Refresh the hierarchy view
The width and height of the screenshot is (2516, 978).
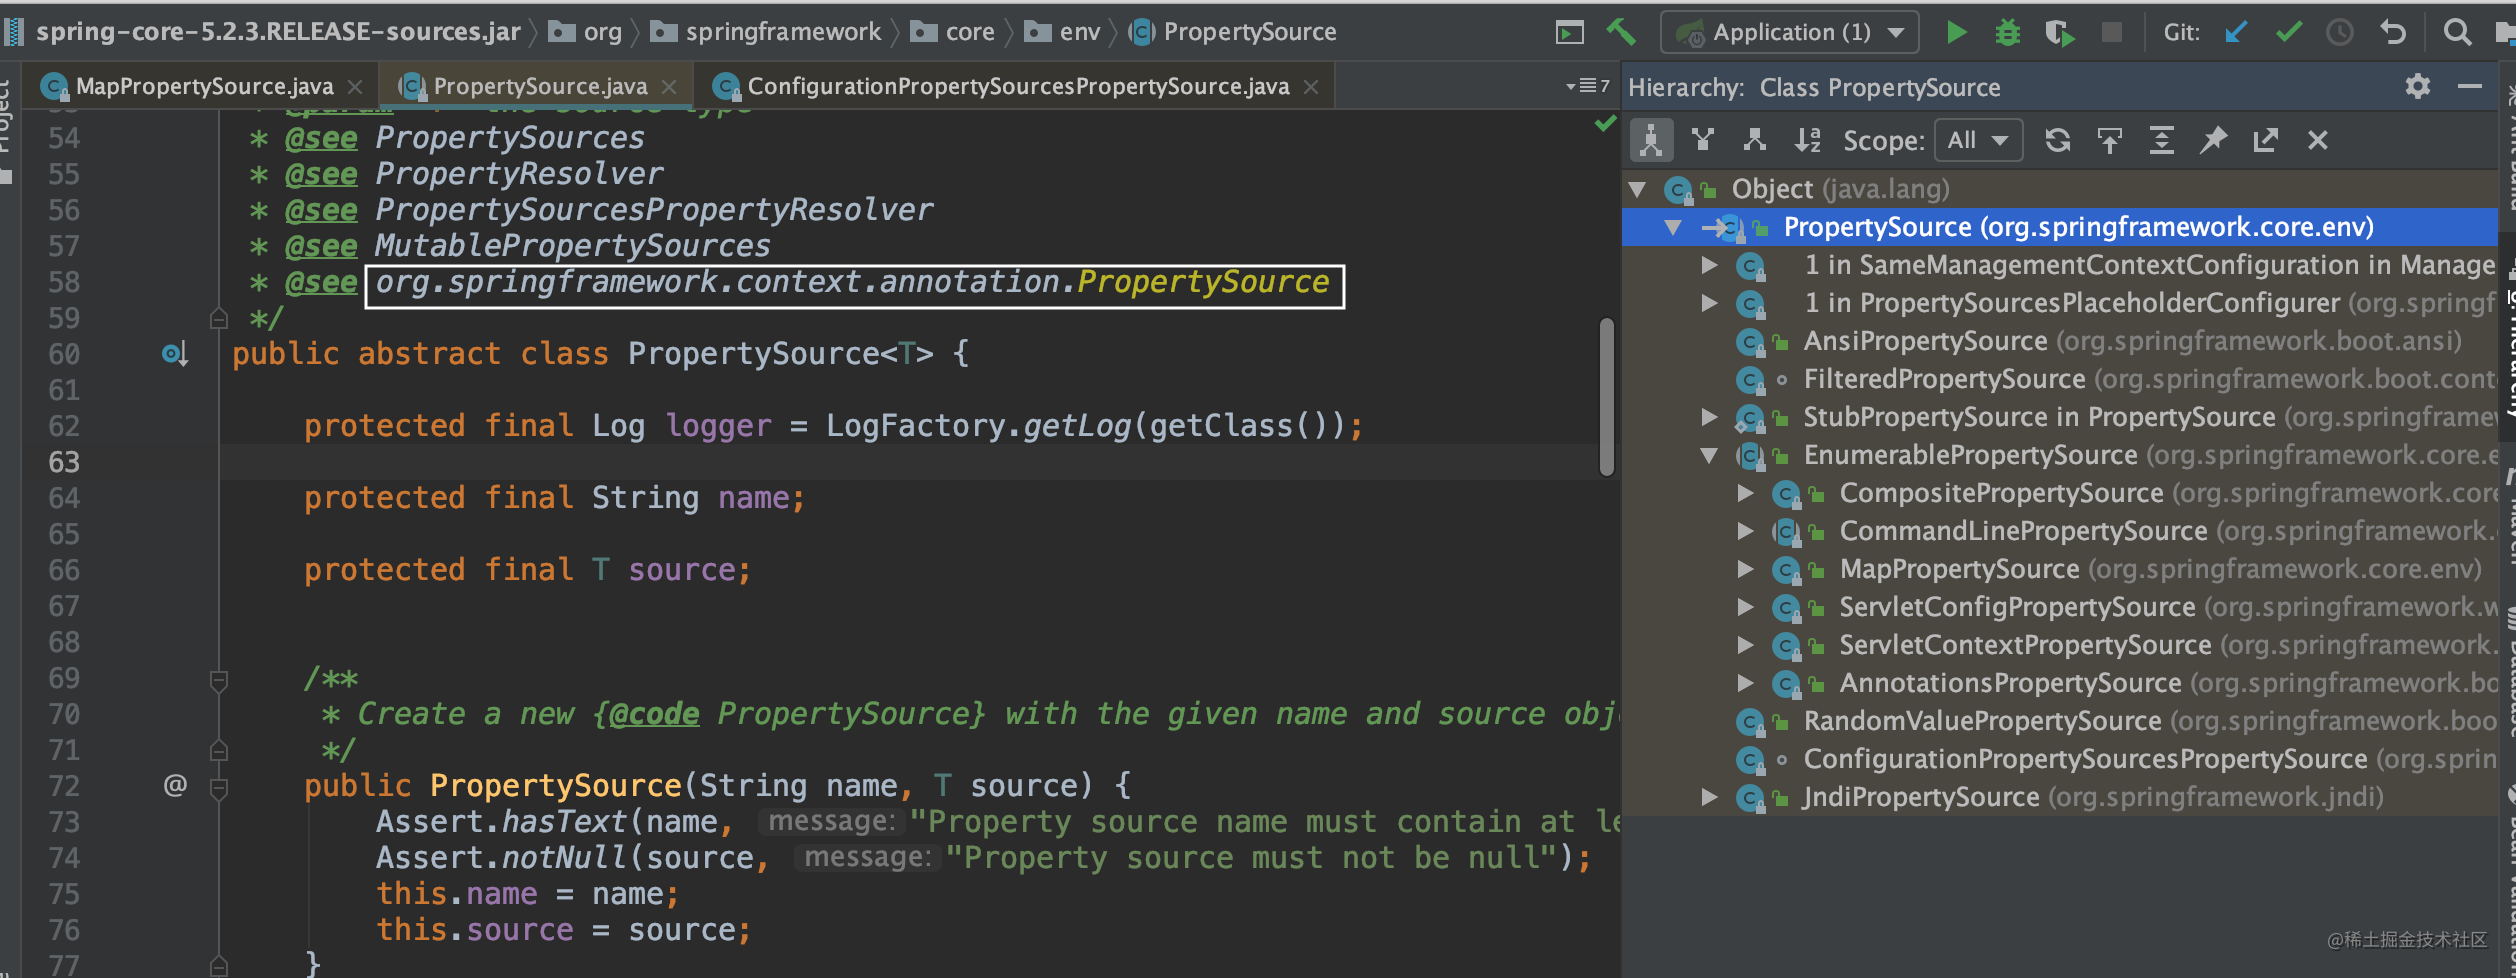tap(2058, 140)
